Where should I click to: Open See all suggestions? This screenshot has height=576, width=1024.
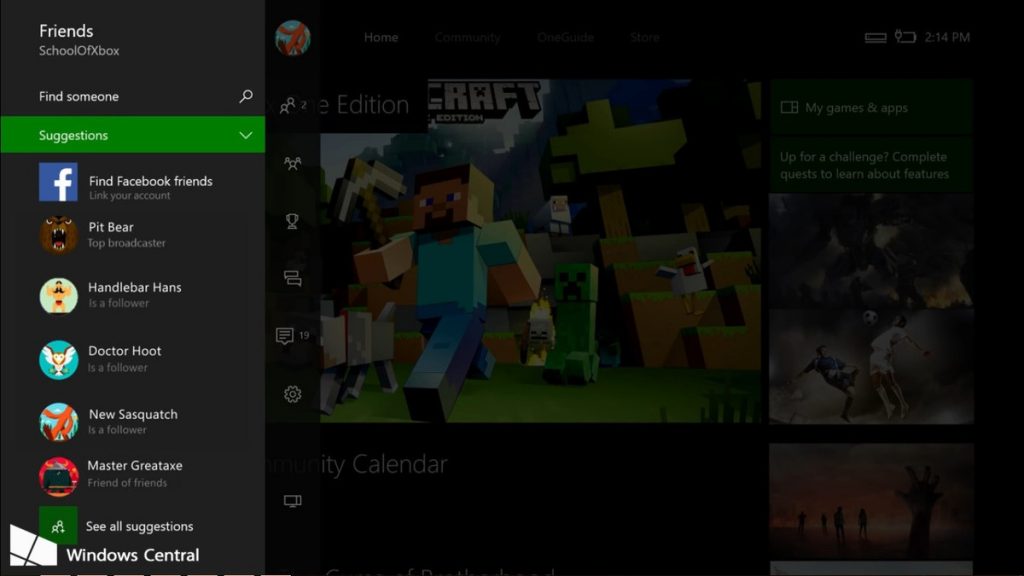coord(140,526)
